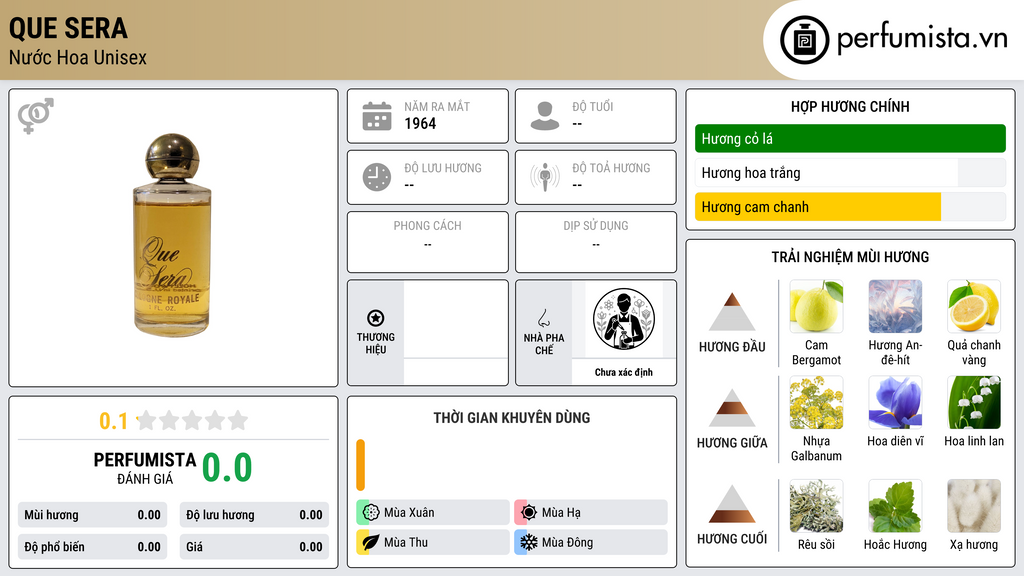Click the Mùi hương 0.00 score row
Screen dimensions: 1024x576
[x=92, y=515]
